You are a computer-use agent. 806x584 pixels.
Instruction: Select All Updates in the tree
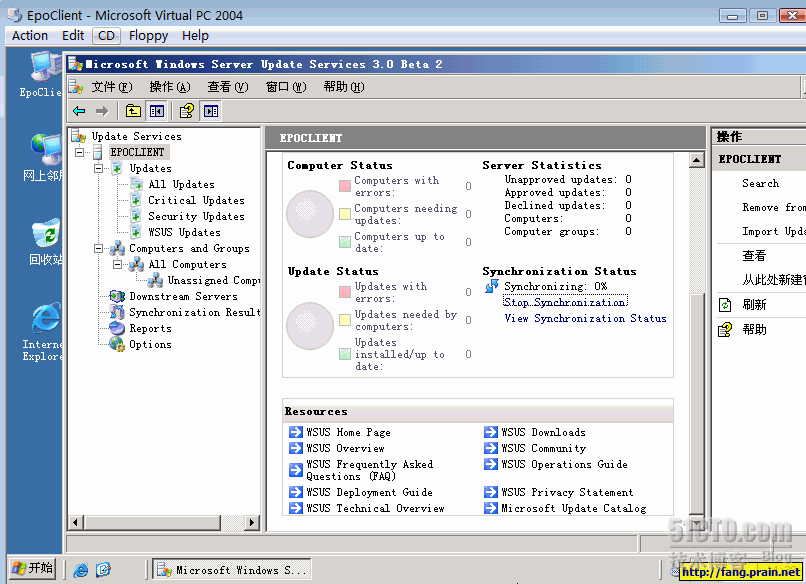point(181,184)
